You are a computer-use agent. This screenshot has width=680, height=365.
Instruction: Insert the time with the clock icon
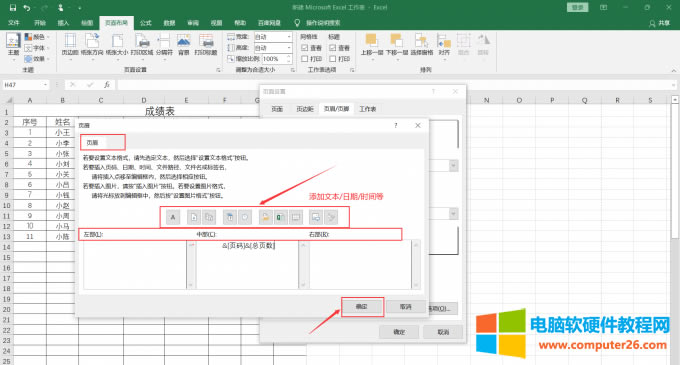[x=245, y=217]
